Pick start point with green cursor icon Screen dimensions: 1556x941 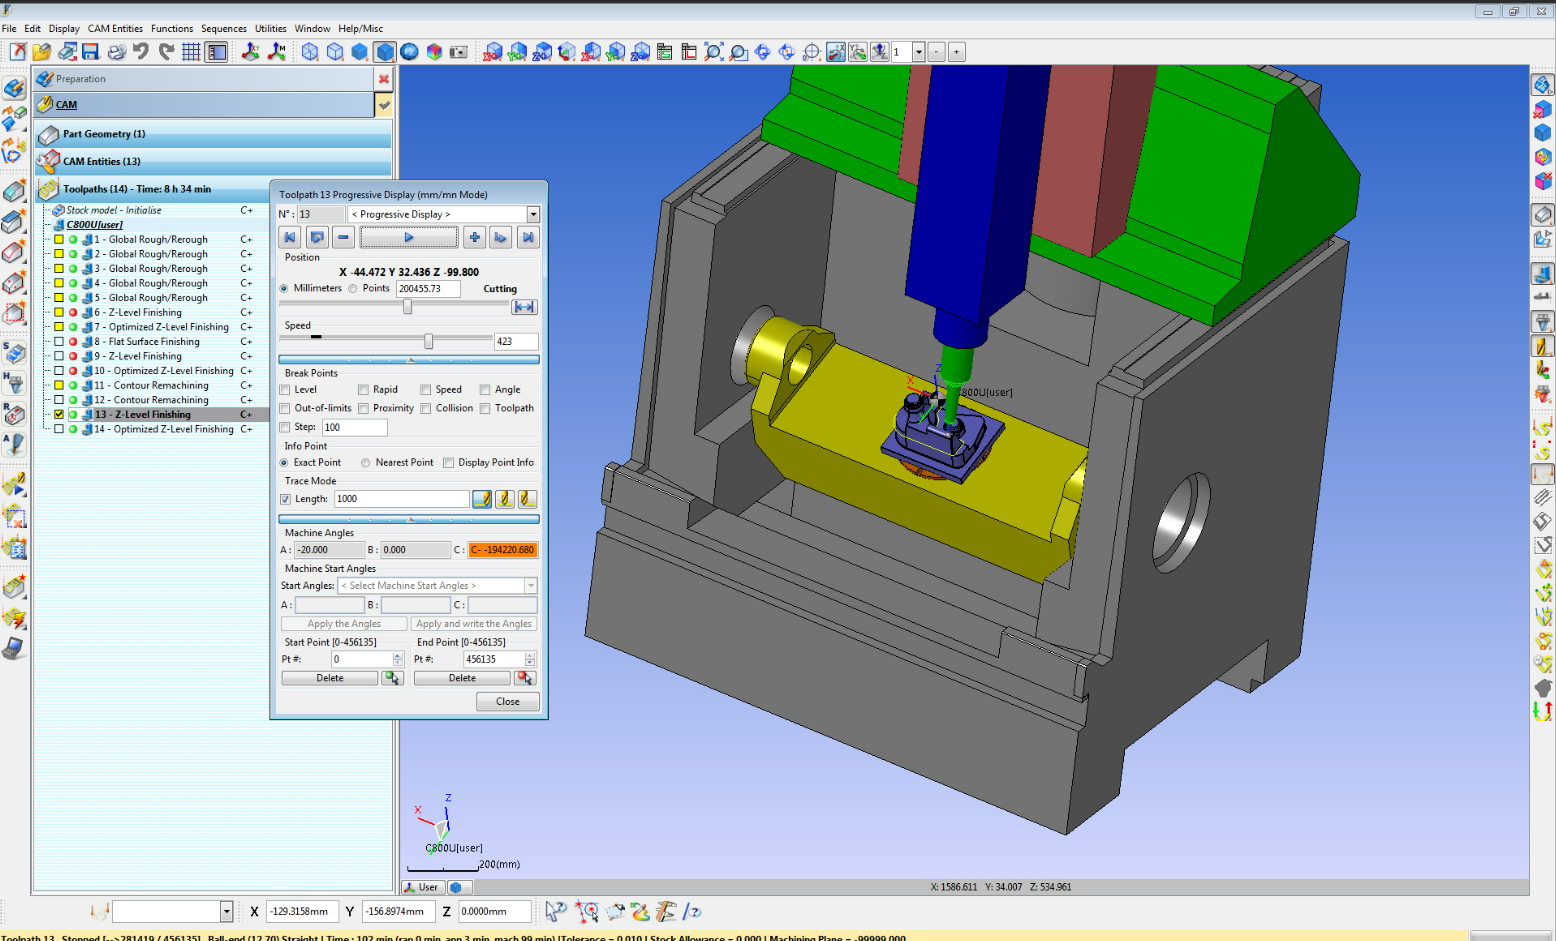pos(392,678)
